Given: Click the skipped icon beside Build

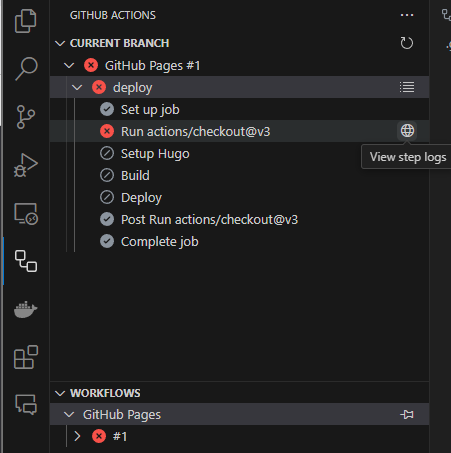Looking at the screenshot, I should tap(107, 175).
